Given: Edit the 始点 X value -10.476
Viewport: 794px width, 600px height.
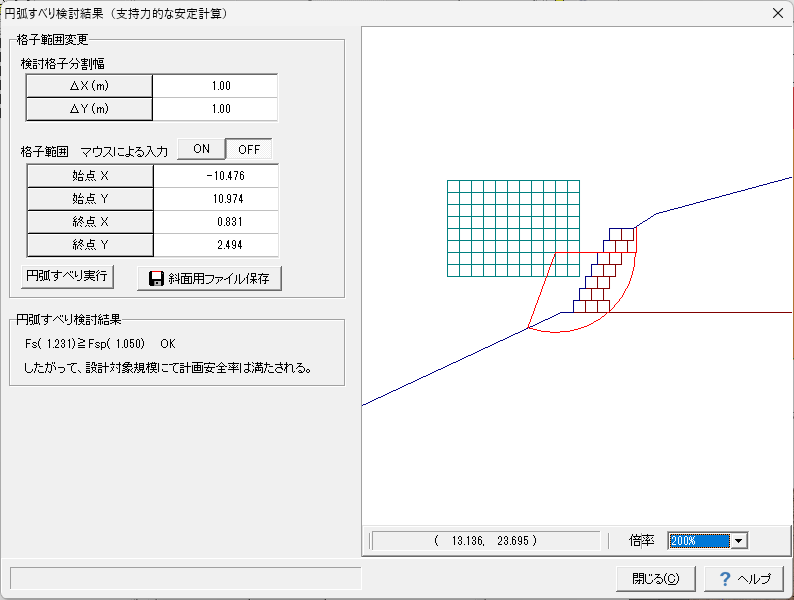Looking at the screenshot, I should tap(215, 176).
